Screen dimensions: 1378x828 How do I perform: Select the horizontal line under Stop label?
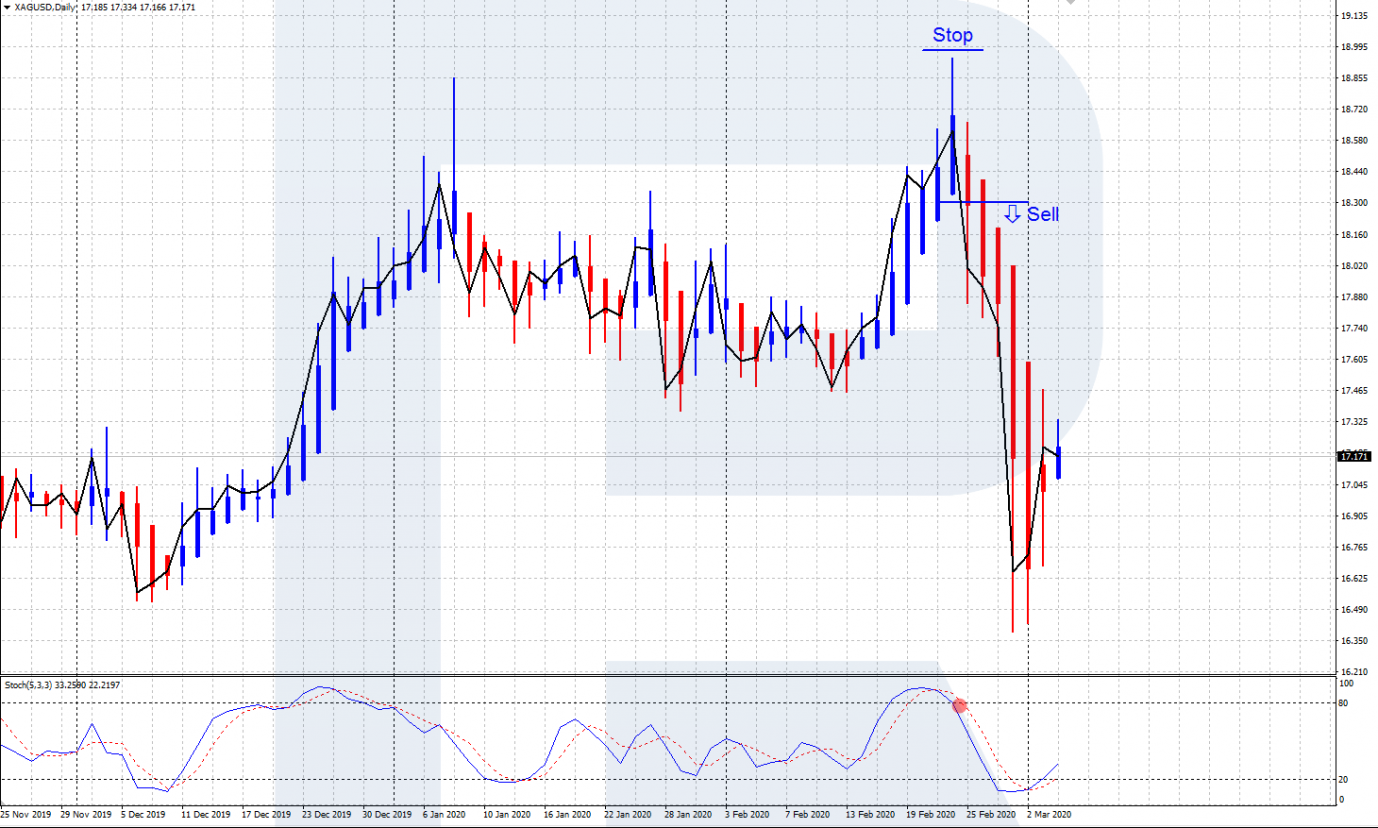953,50
